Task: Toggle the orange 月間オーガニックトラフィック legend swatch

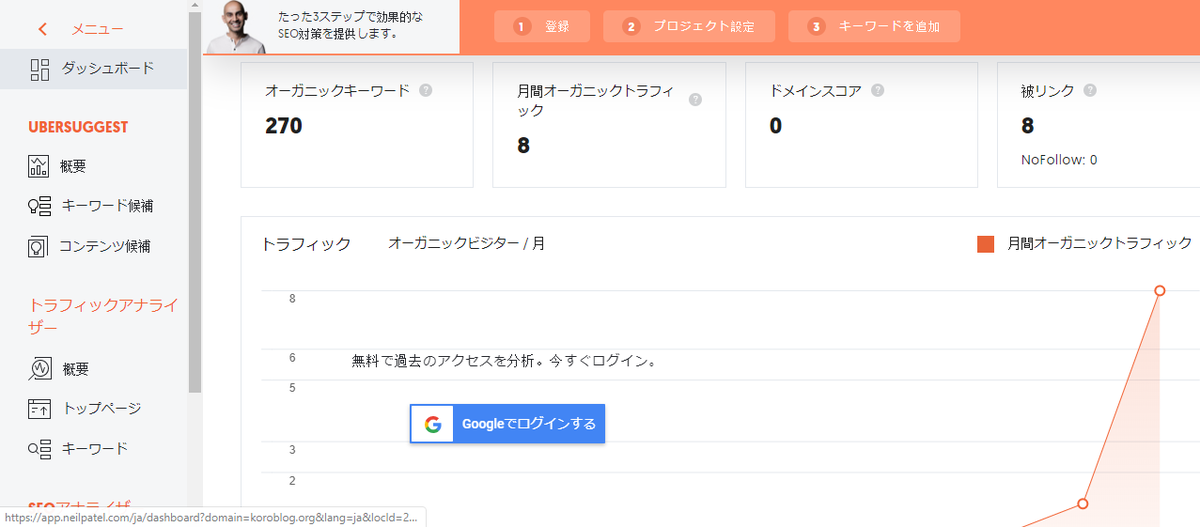Action: [x=986, y=243]
